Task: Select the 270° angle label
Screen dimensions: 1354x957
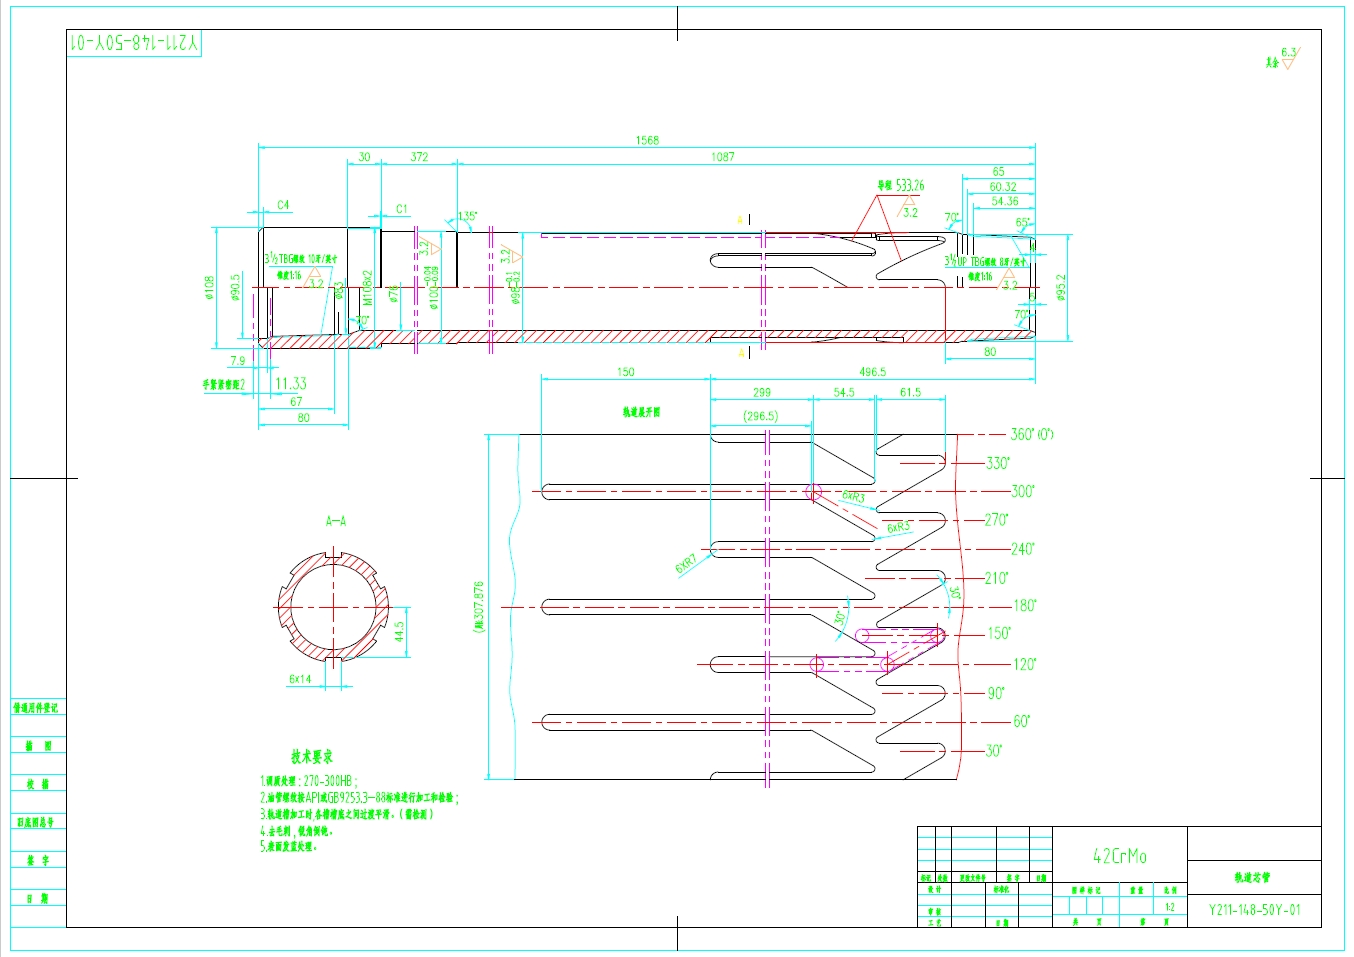Action: tap(996, 520)
